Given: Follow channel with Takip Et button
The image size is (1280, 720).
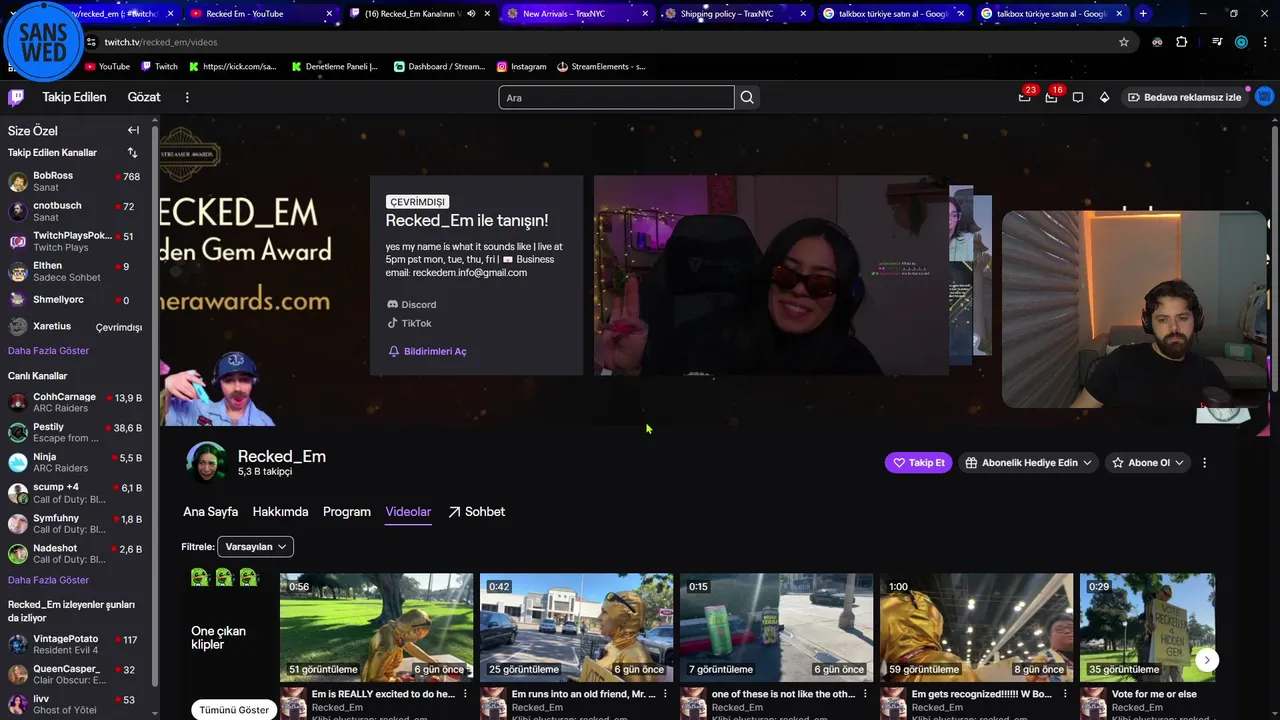Looking at the screenshot, I should [x=919, y=463].
